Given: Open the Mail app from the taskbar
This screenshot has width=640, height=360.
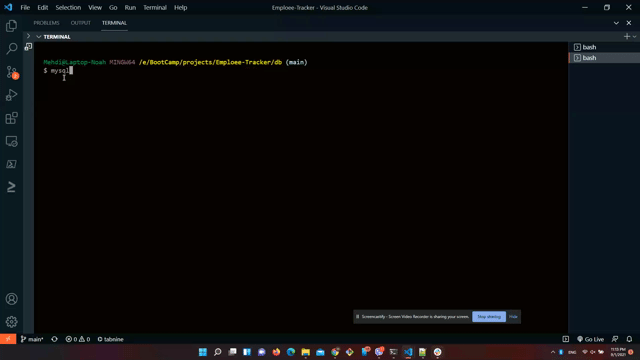Looking at the screenshot, I should tap(320, 352).
